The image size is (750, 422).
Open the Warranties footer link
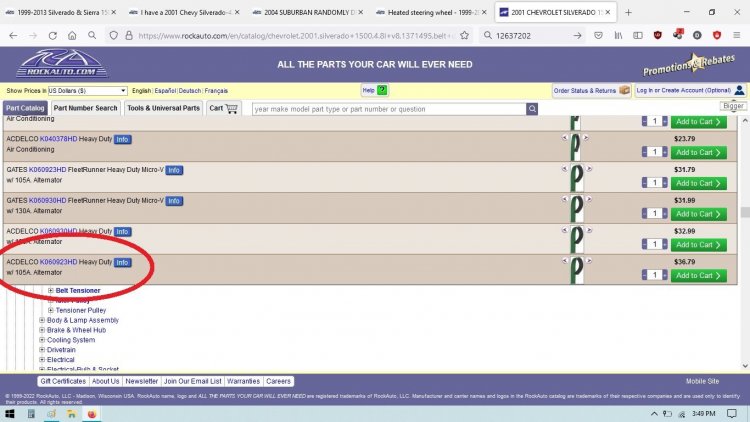[x=243, y=381]
